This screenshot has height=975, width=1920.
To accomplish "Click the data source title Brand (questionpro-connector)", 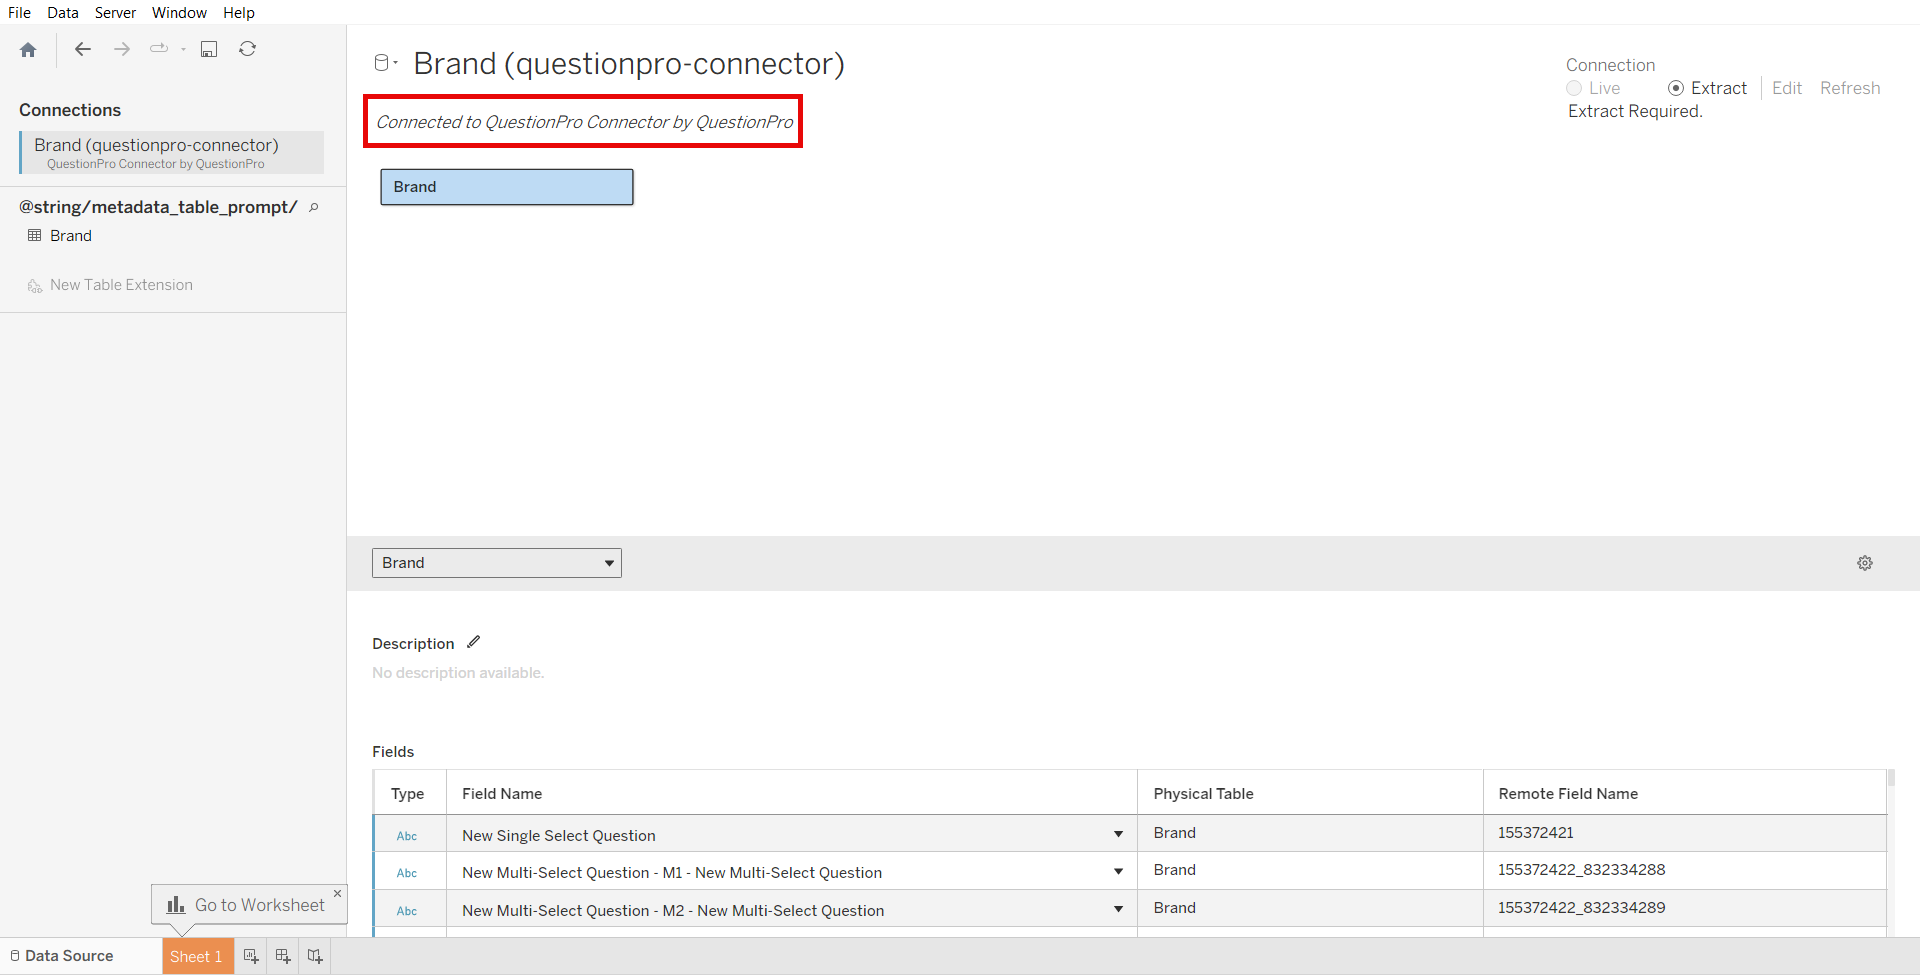I will pos(629,64).
